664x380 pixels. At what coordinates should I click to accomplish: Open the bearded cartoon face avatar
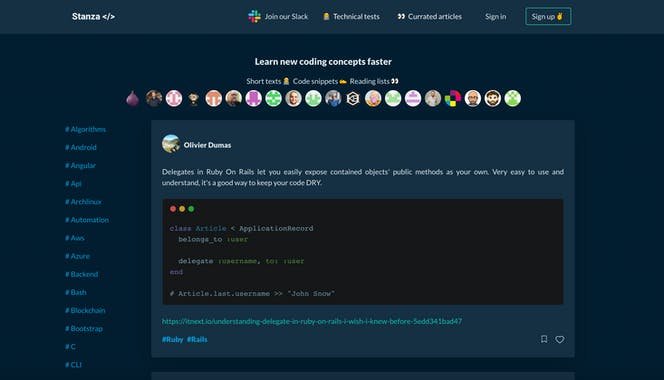tap(492, 98)
